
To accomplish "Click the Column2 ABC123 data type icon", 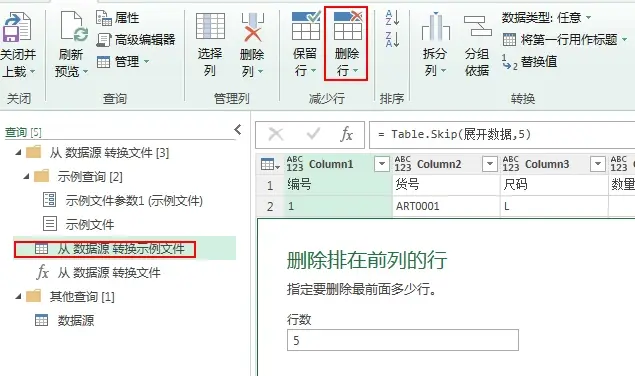I will click(x=403, y=164).
